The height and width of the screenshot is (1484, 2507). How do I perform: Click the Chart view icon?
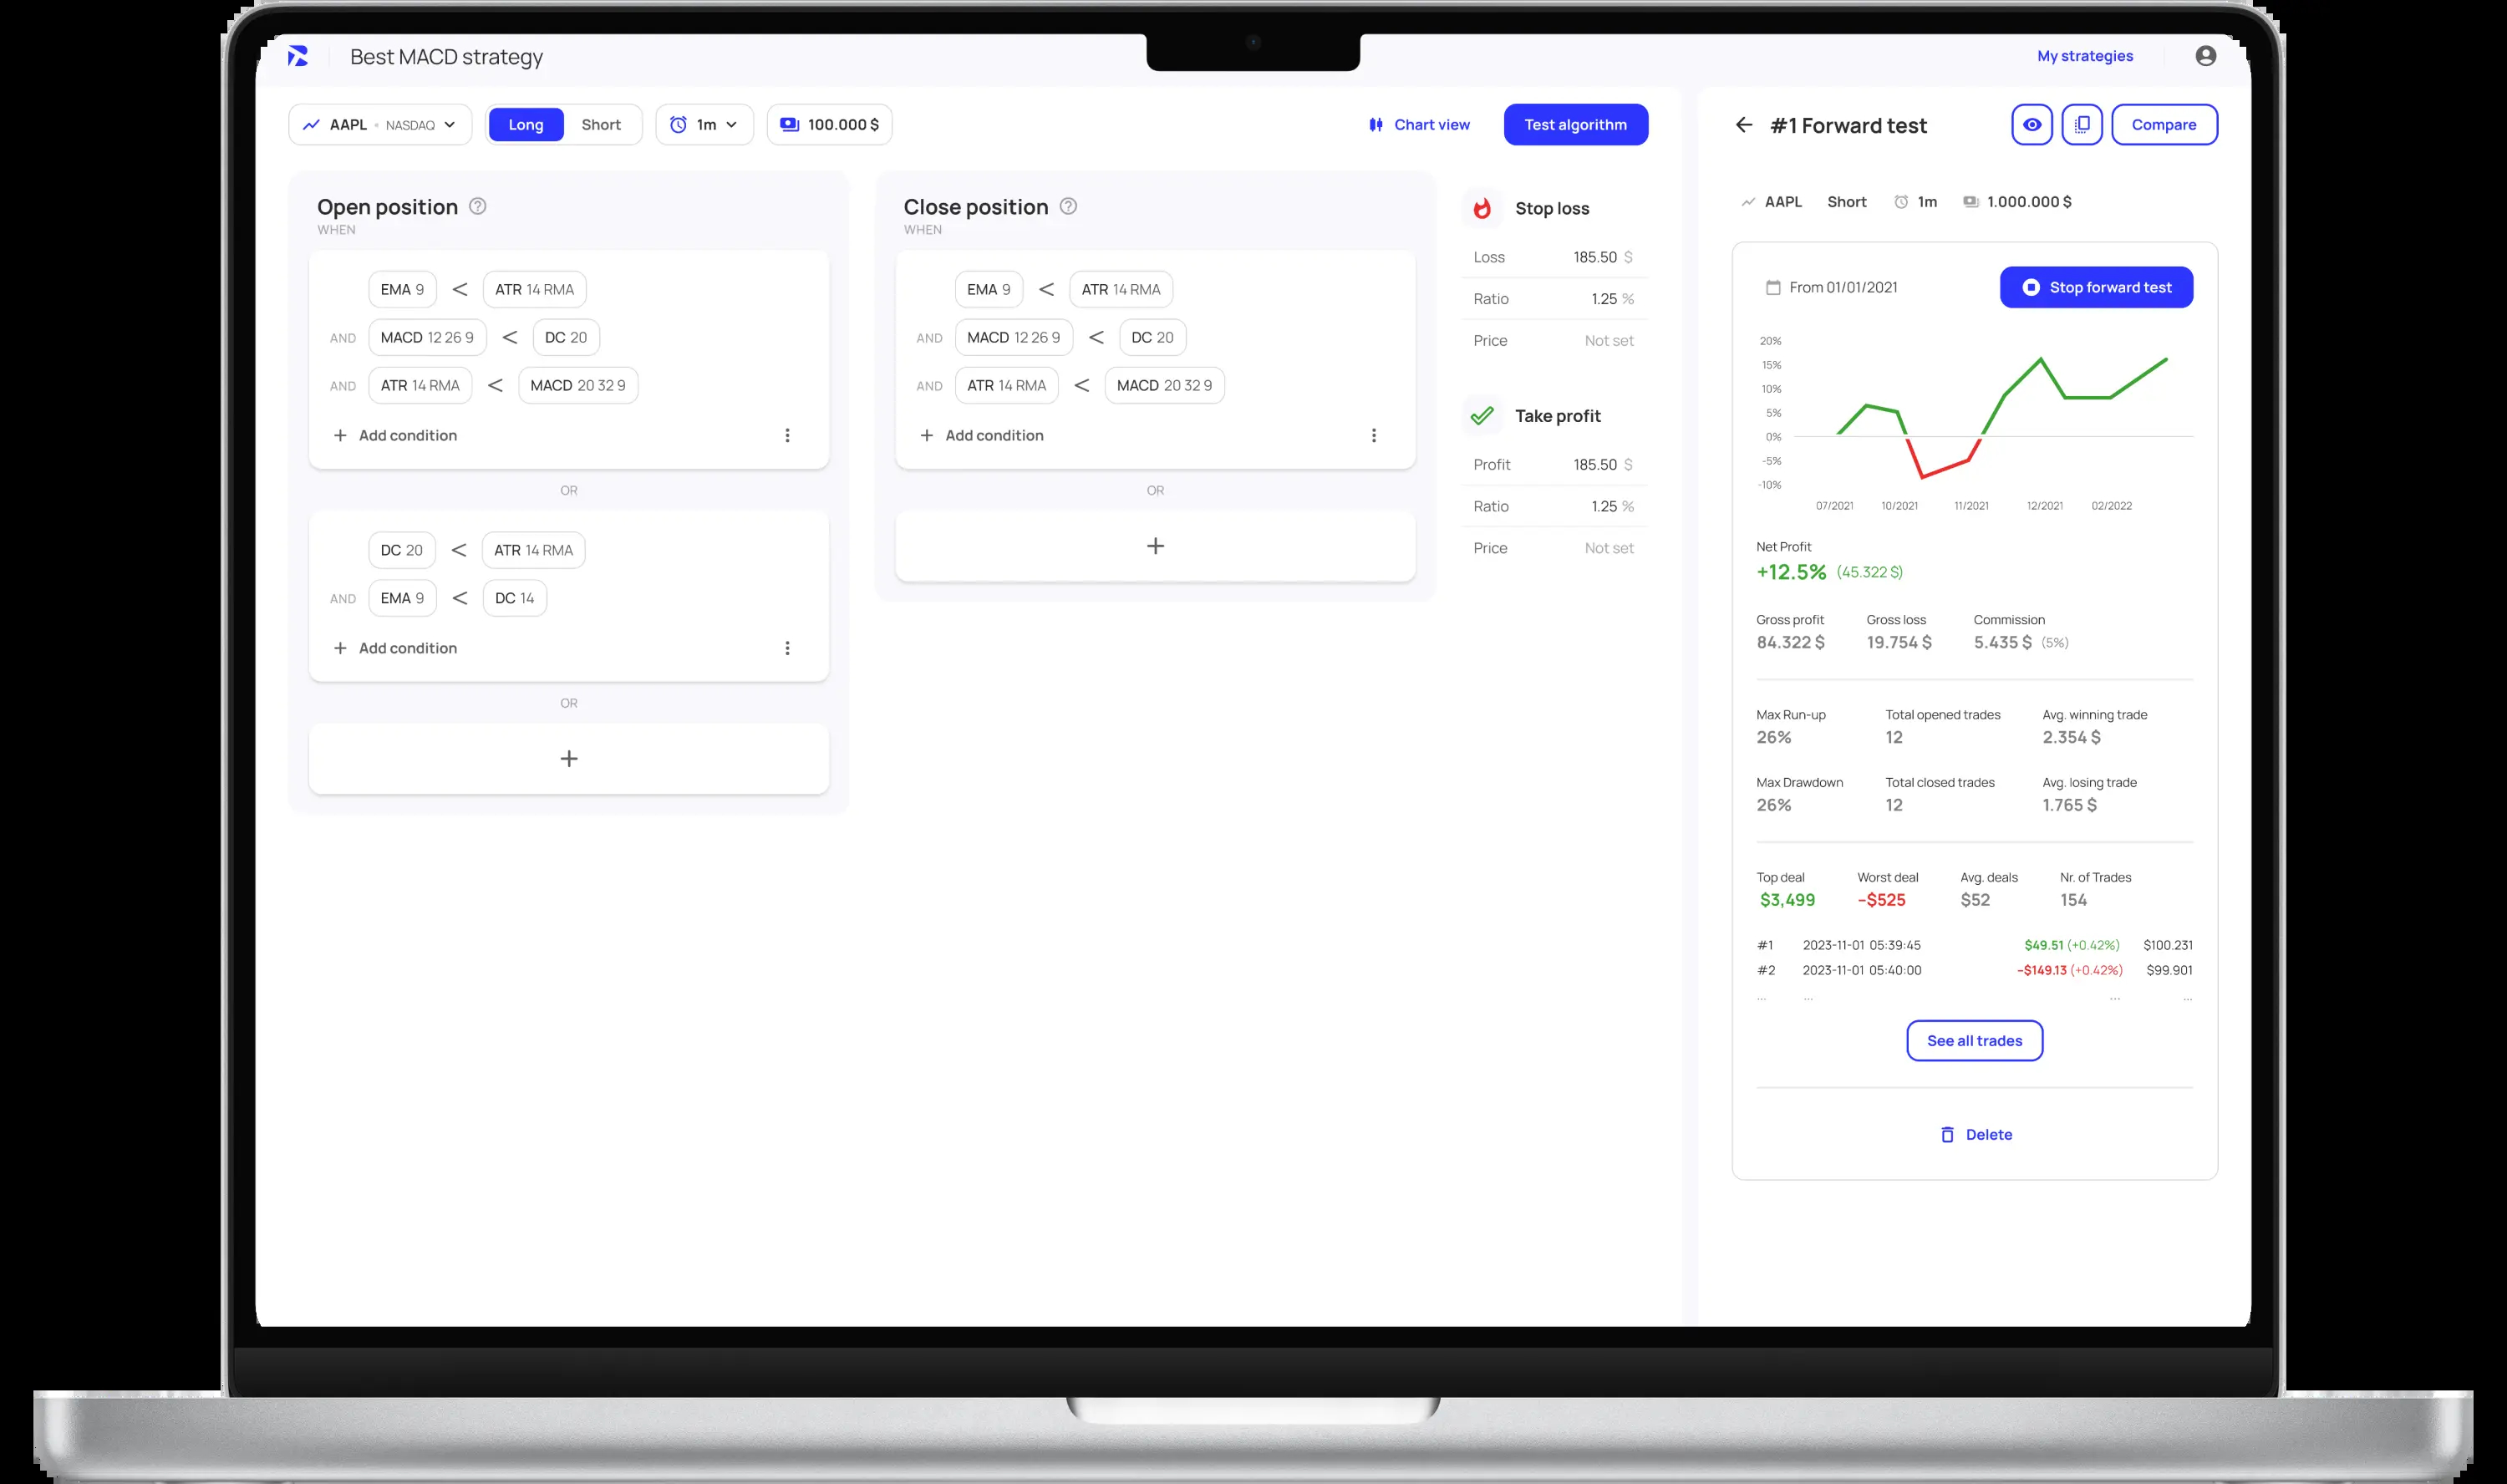(1376, 124)
